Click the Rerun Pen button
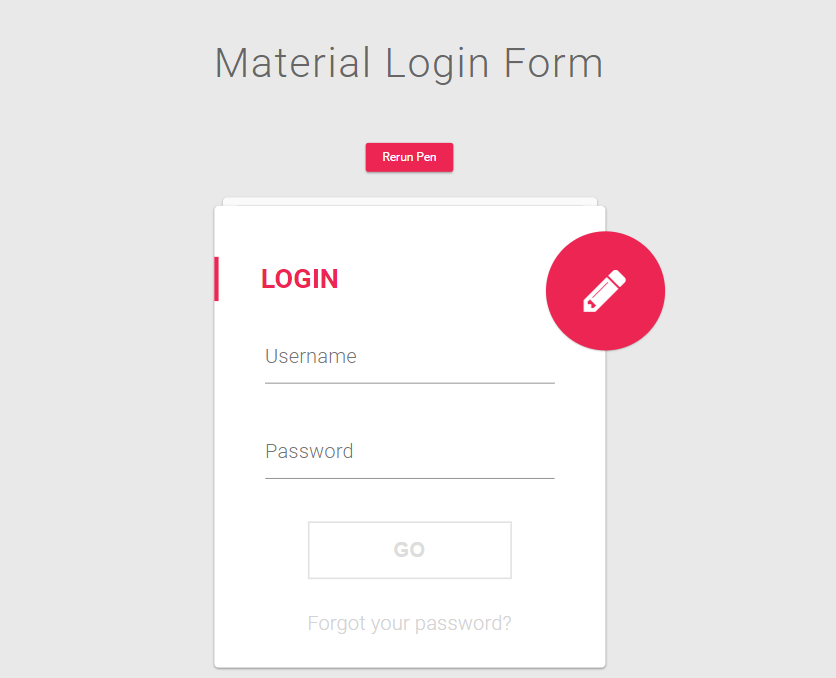Image resolution: width=836 pixels, height=678 pixels. coord(409,157)
